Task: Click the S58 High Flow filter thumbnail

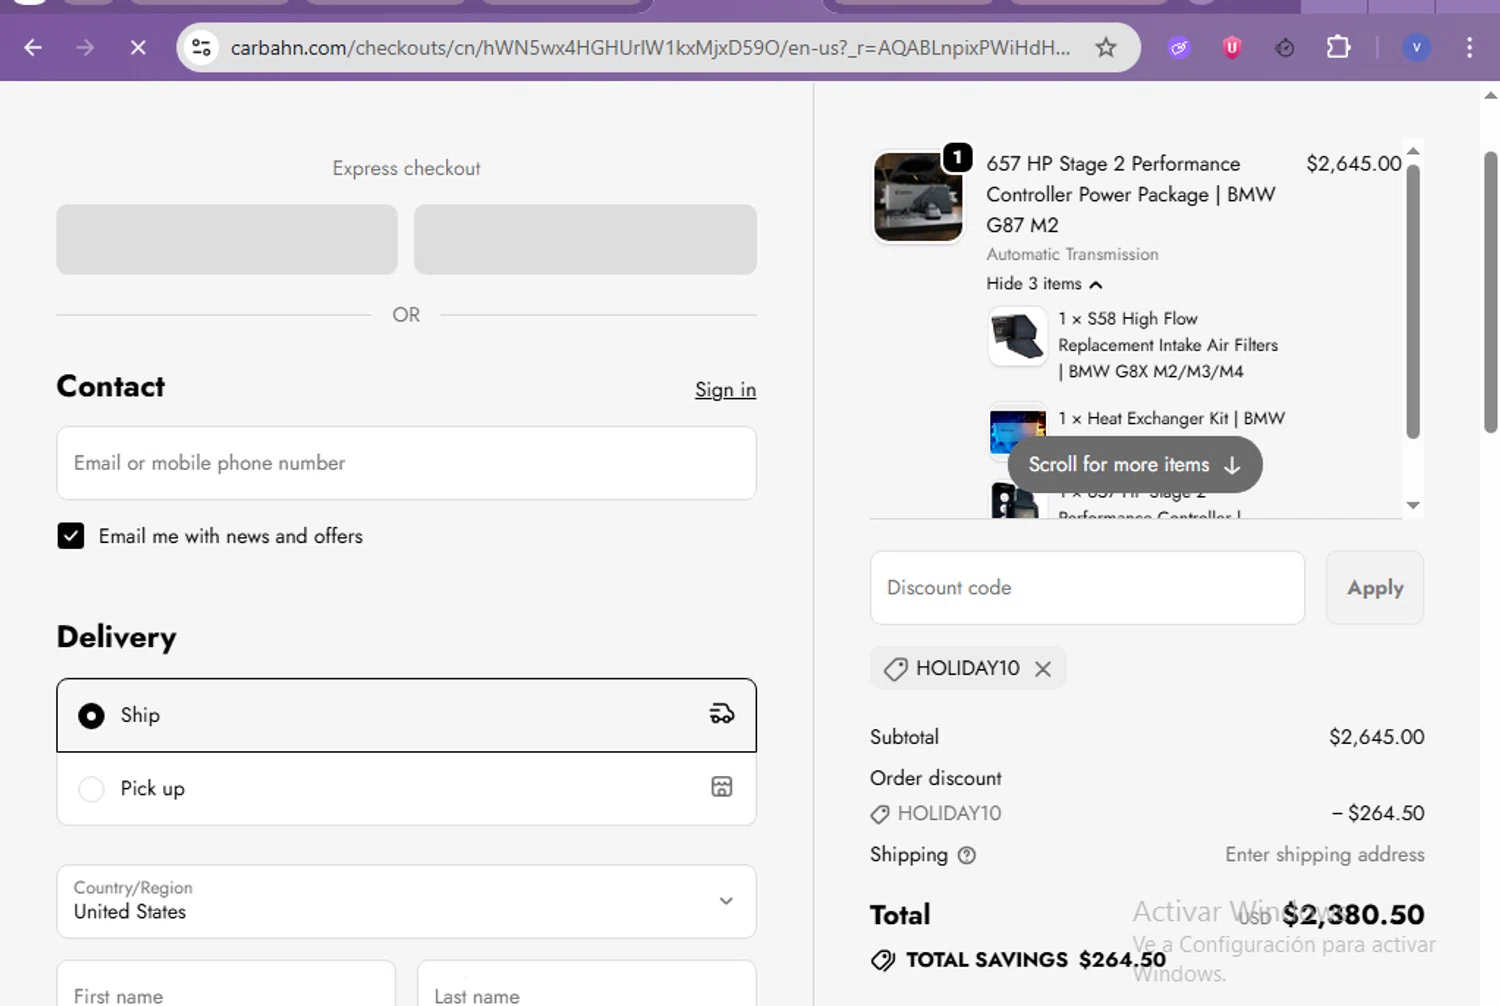Action: pyautogui.click(x=1017, y=336)
